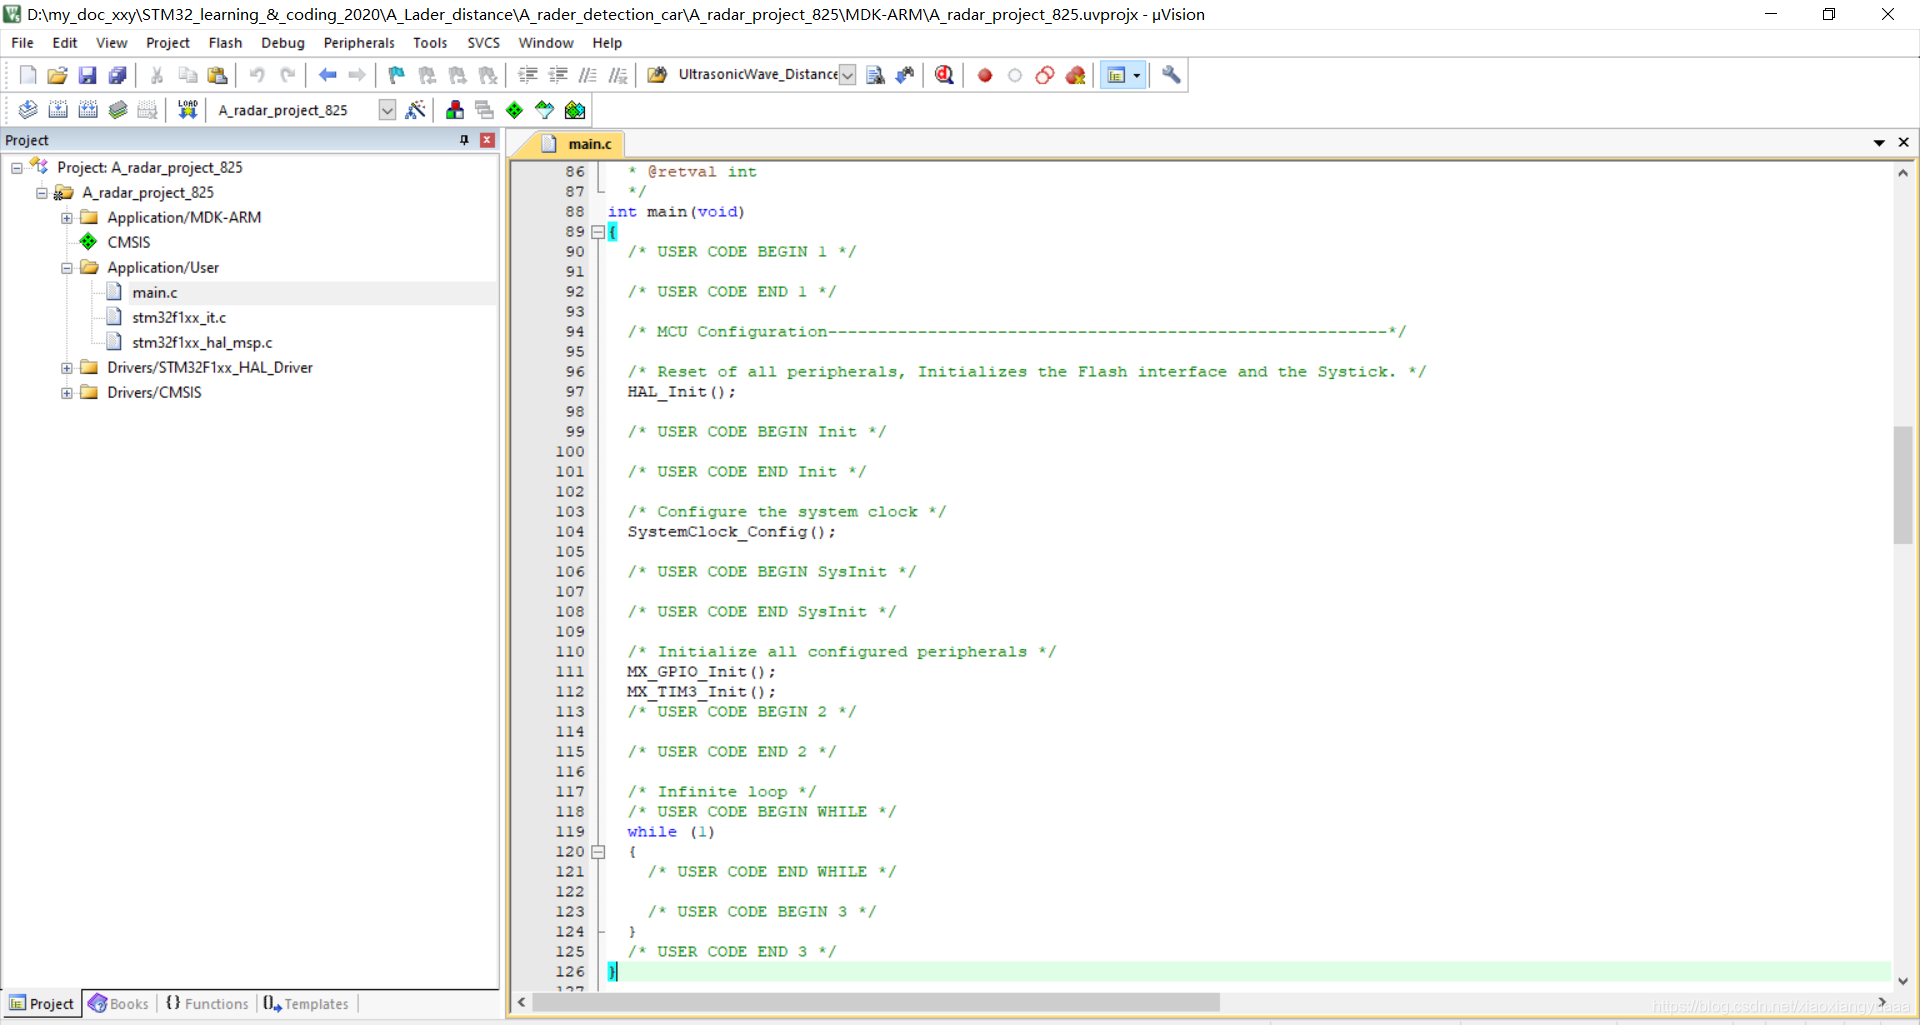Paste clipboard contents using Paste icon
1920x1025 pixels.
[x=217, y=75]
